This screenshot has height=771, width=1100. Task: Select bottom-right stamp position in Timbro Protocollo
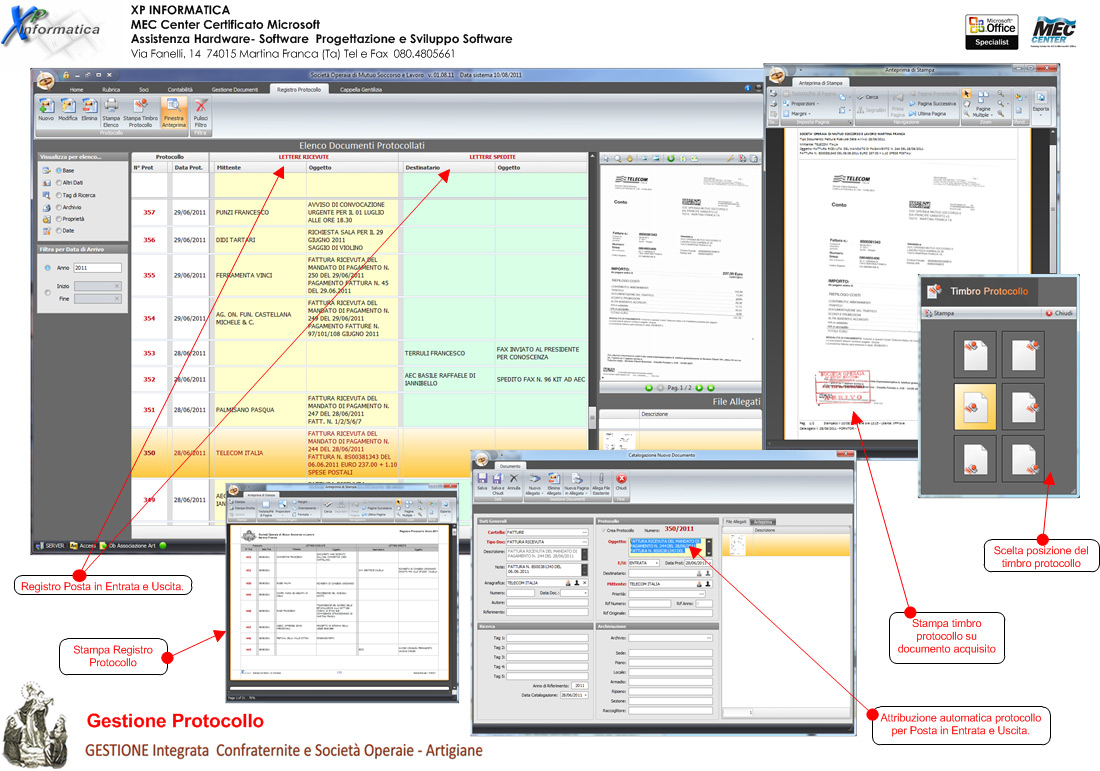coord(1024,456)
